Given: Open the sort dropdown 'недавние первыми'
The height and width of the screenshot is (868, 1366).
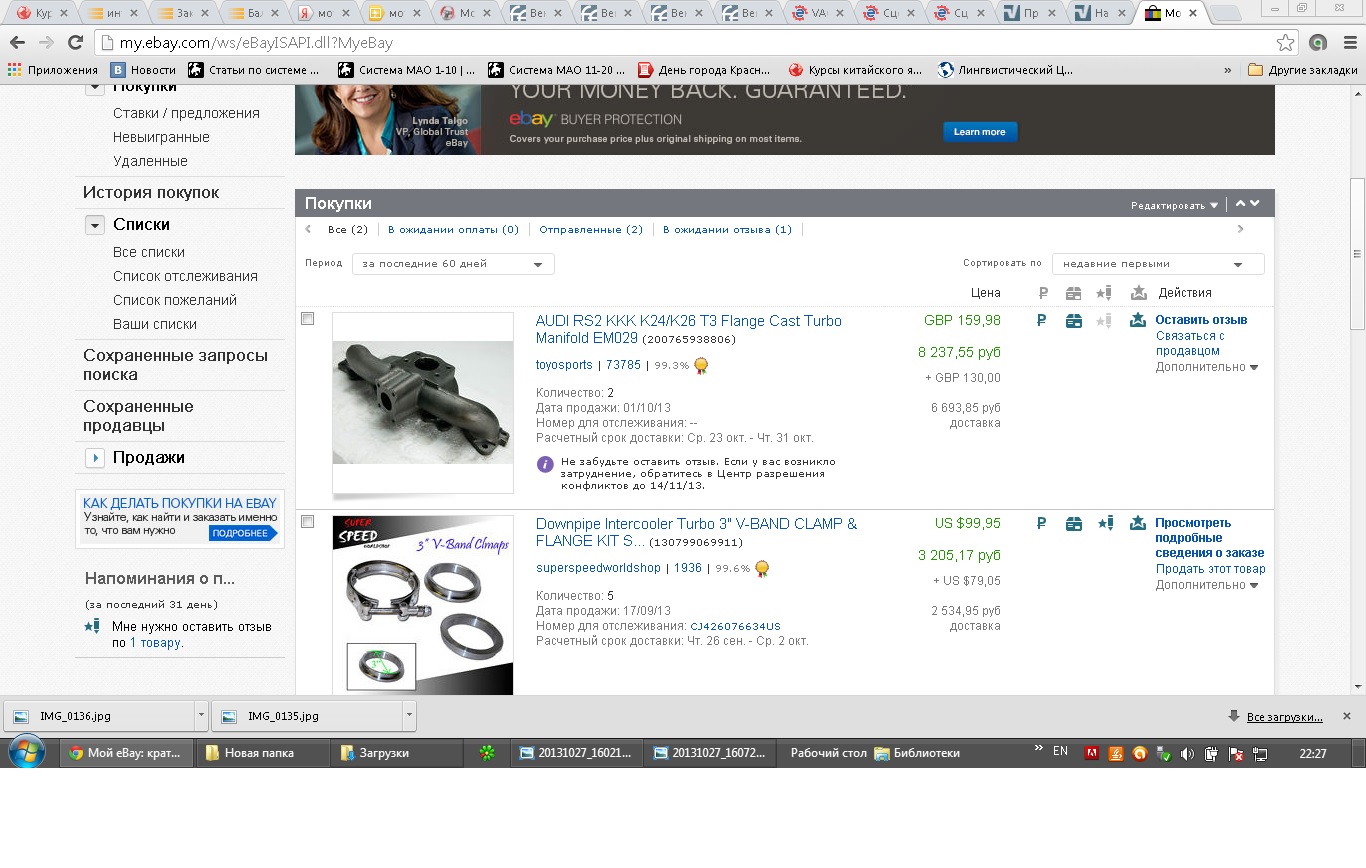Looking at the screenshot, I should 1157,264.
